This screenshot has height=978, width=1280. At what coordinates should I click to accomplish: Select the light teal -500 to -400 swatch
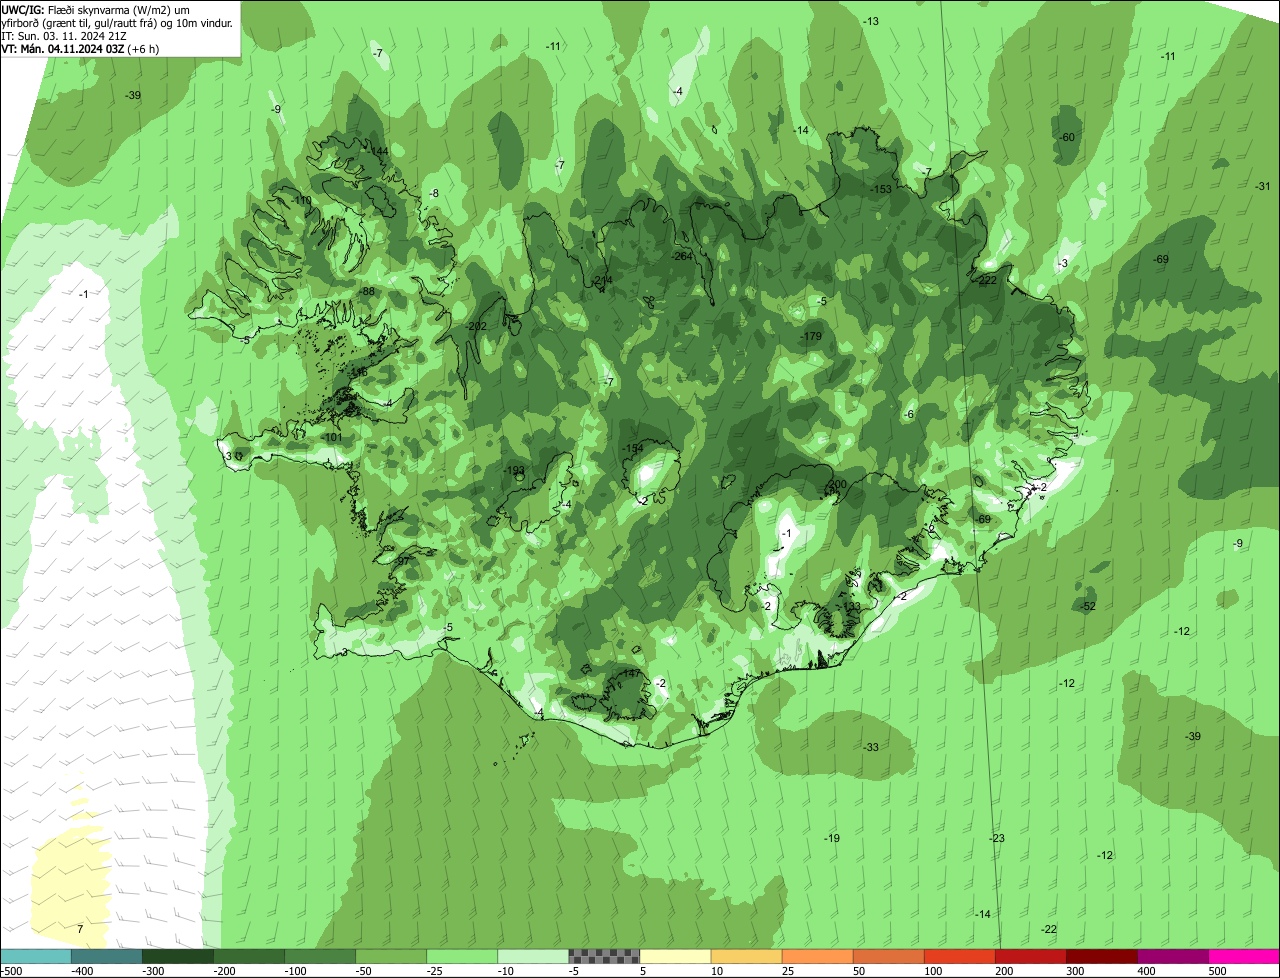click(x=35, y=956)
